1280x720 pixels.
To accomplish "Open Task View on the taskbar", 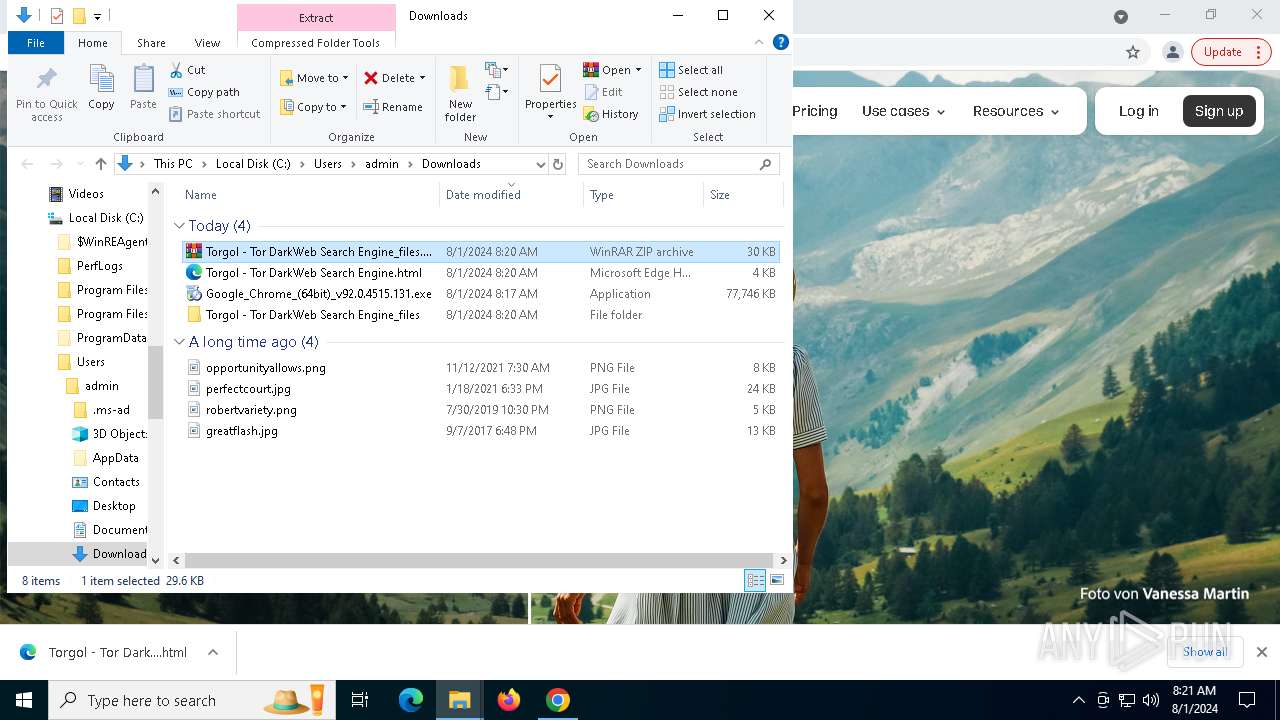I will click(x=360, y=700).
